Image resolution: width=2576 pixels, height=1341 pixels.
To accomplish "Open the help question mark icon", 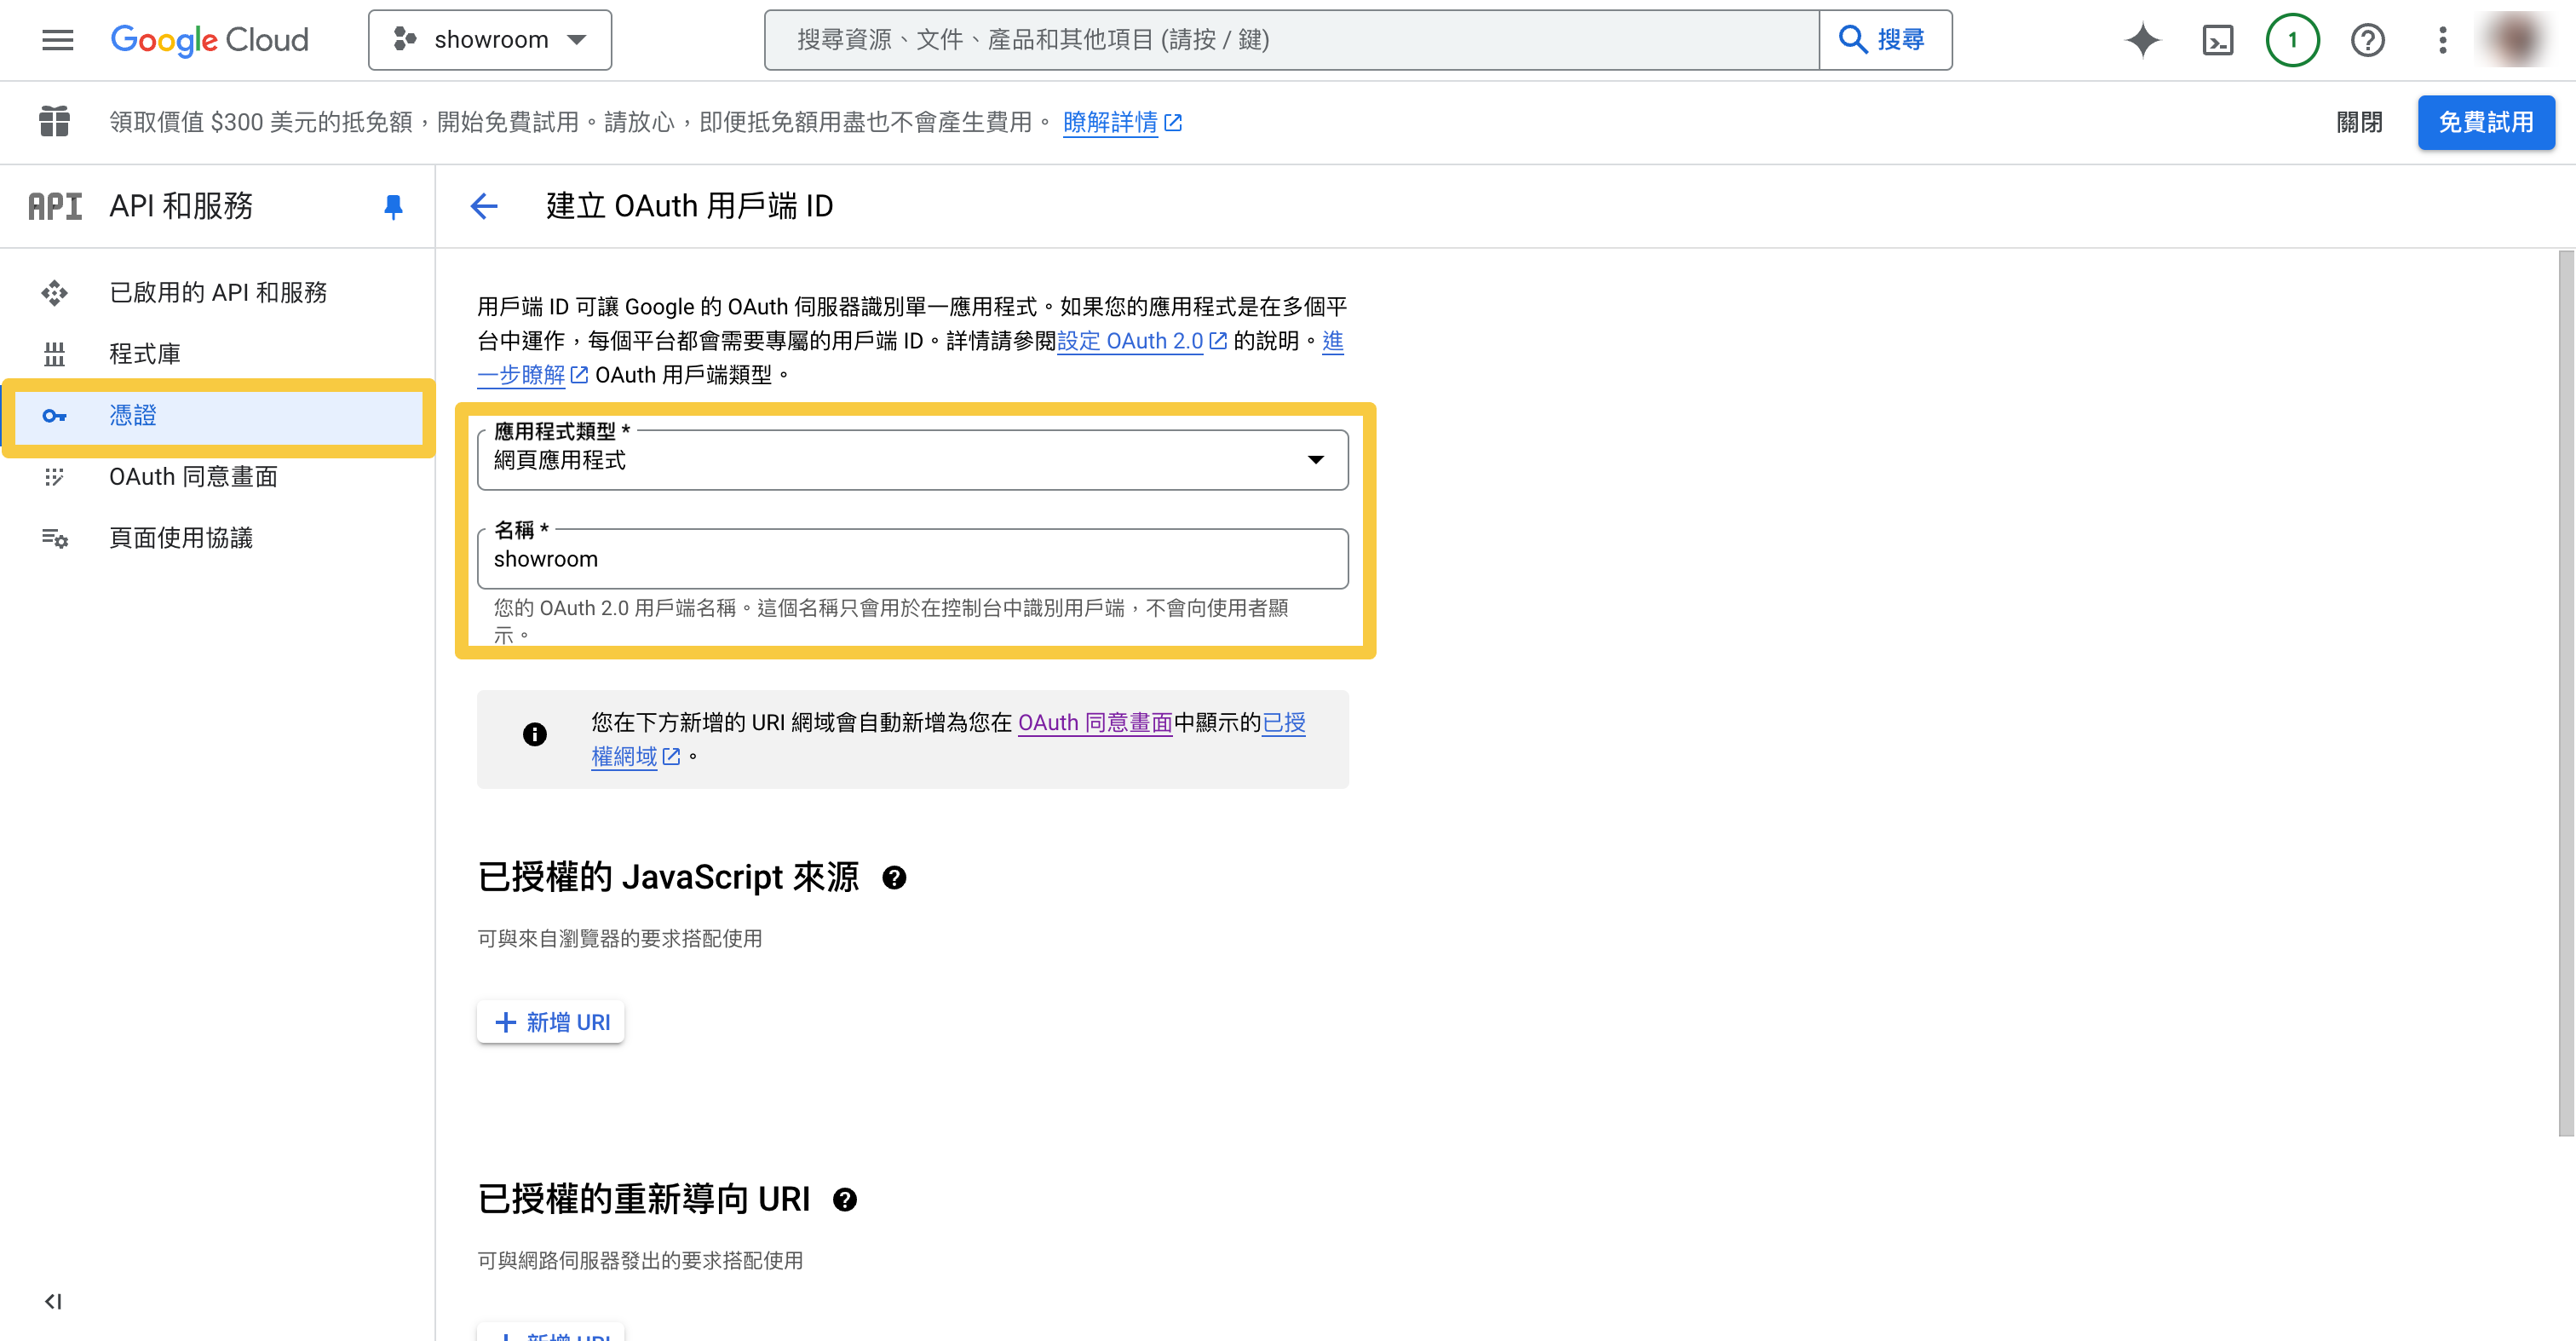I will pyautogui.click(x=2367, y=40).
